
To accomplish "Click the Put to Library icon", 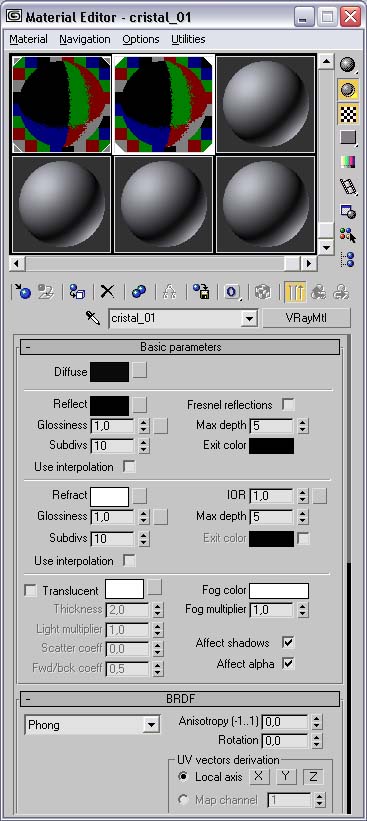I will (x=201, y=292).
